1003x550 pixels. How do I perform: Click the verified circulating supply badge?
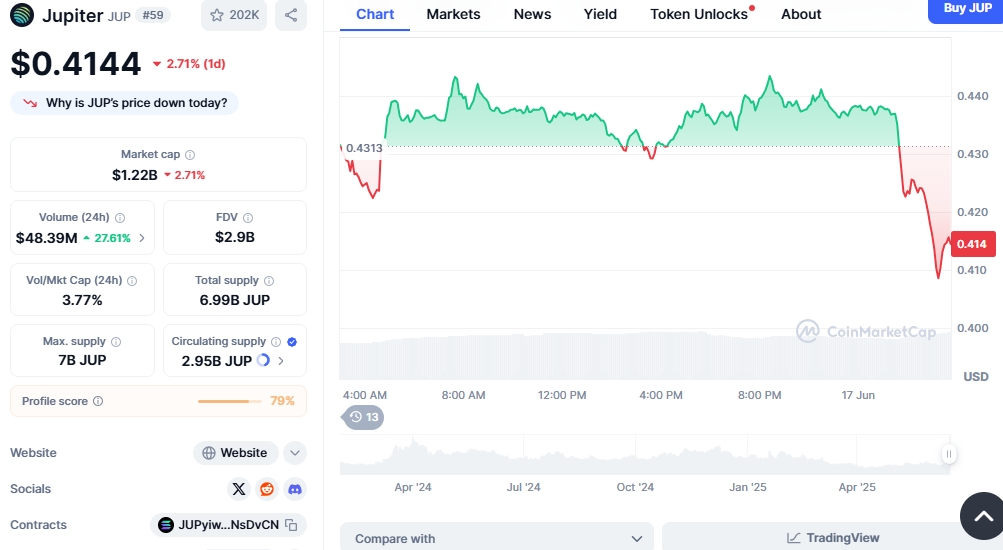[292, 342]
